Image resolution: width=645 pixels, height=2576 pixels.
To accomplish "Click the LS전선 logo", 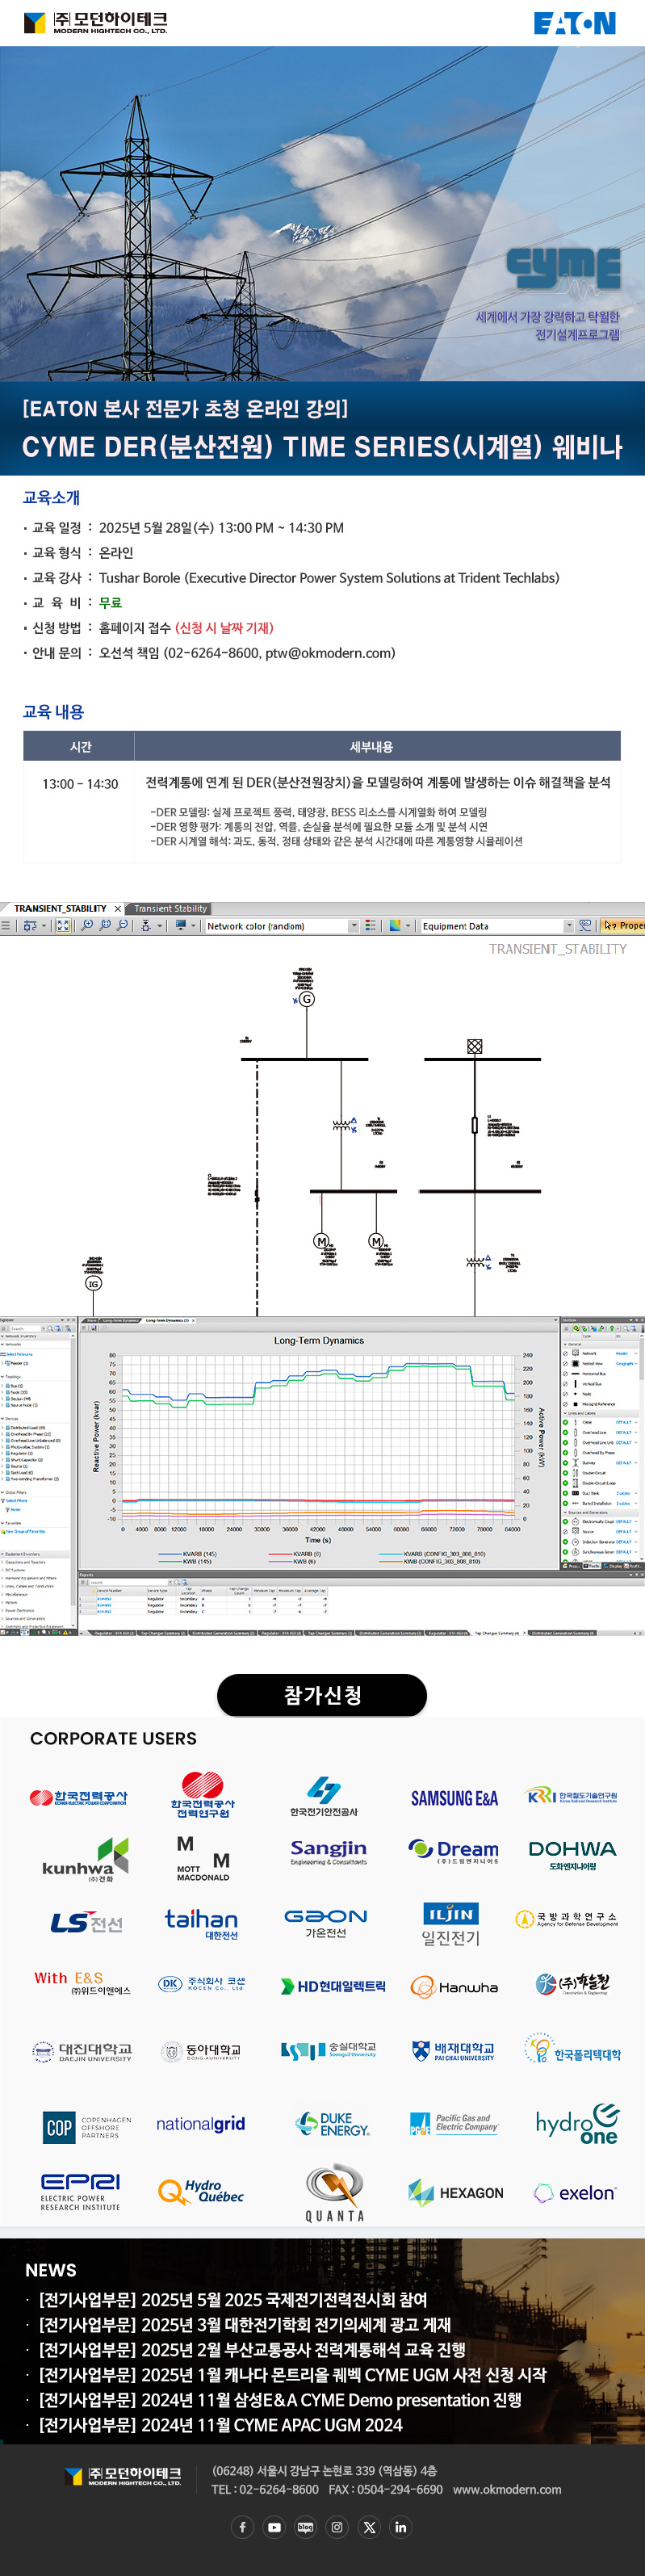I will coord(86,1923).
